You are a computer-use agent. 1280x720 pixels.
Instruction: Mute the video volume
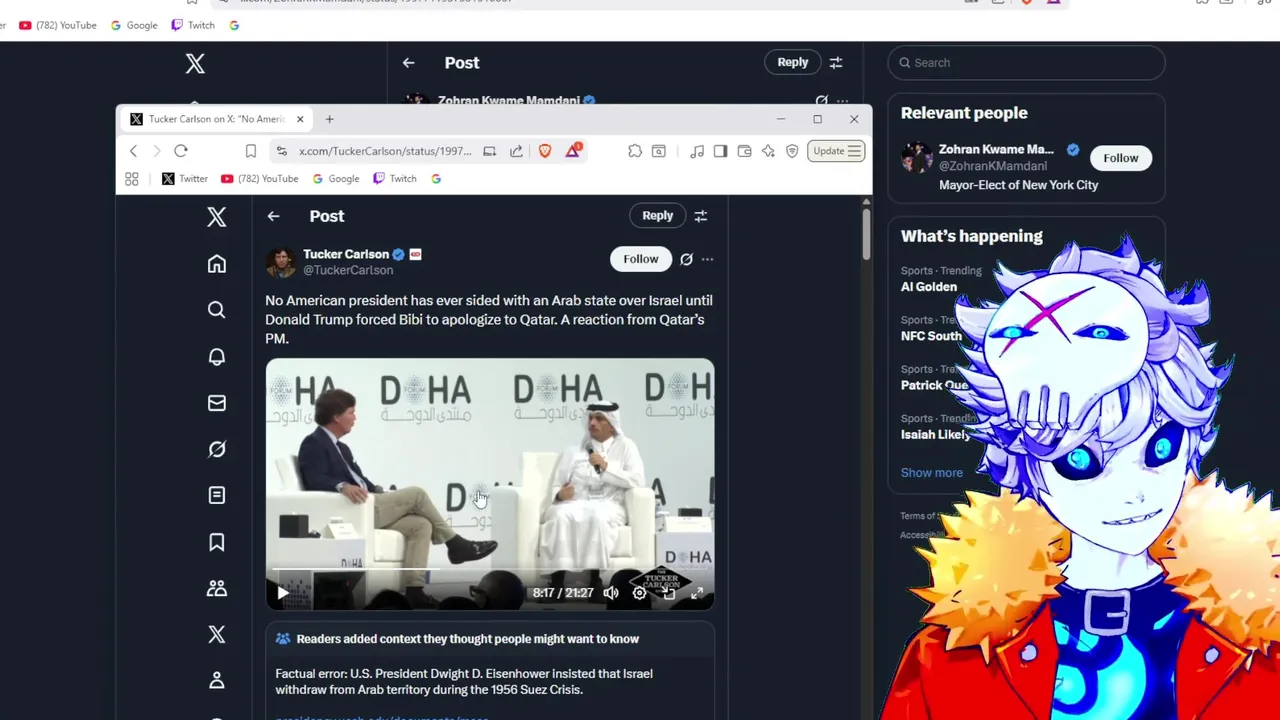(611, 593)
